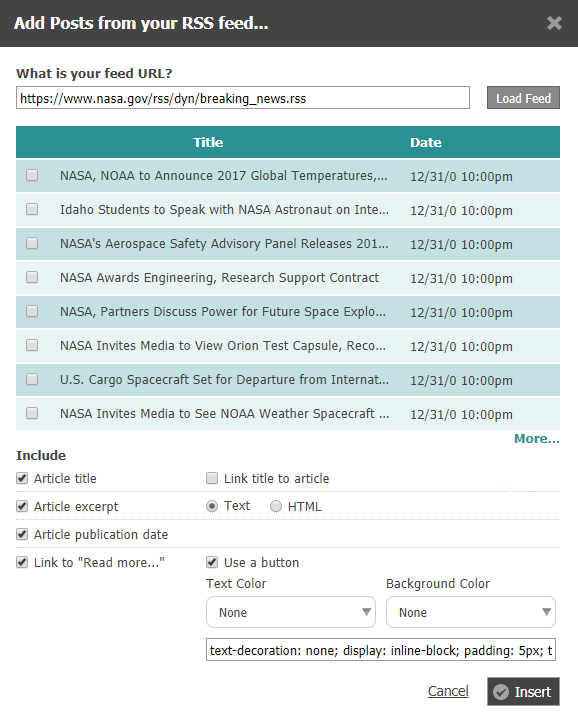Click the Title column header
Image resolution: width=578 pixels, height=724 pixels.
coord(208,142)
